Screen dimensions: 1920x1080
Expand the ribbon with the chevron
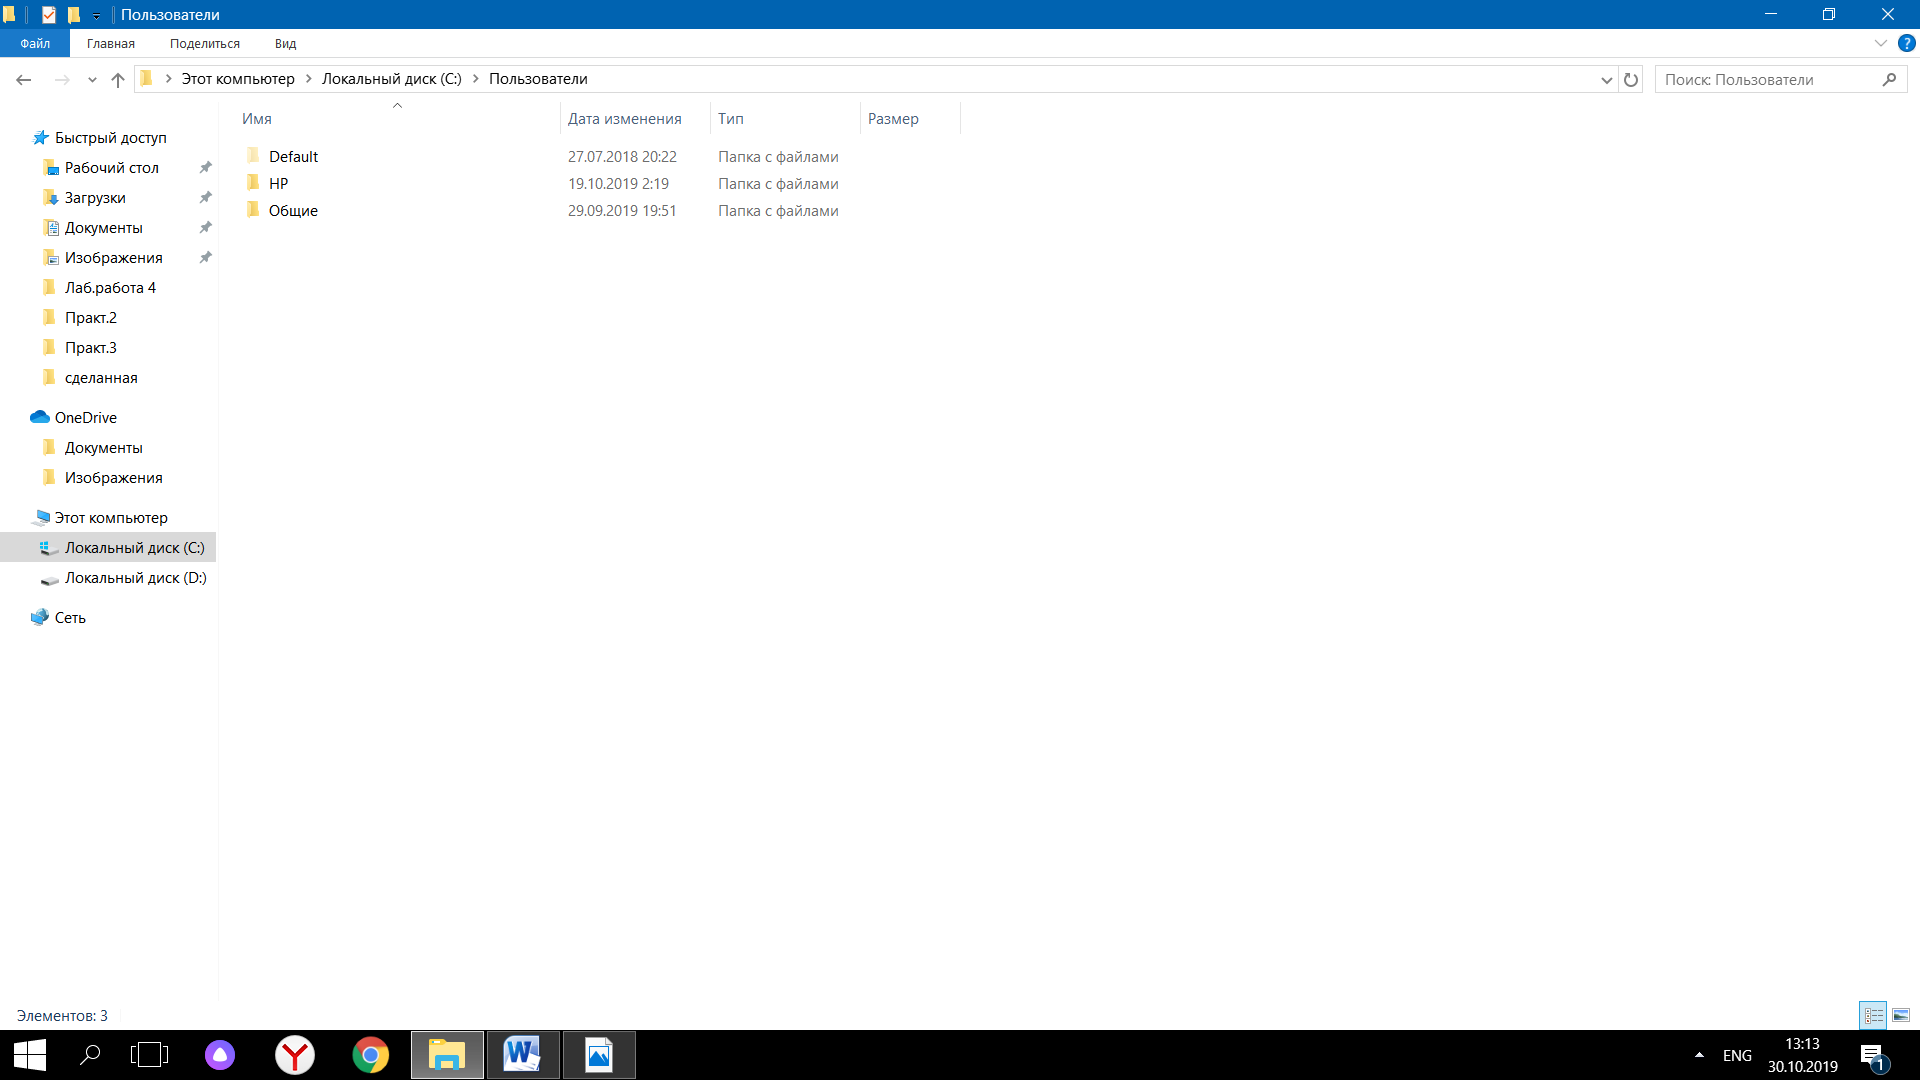click(1880, 43)
